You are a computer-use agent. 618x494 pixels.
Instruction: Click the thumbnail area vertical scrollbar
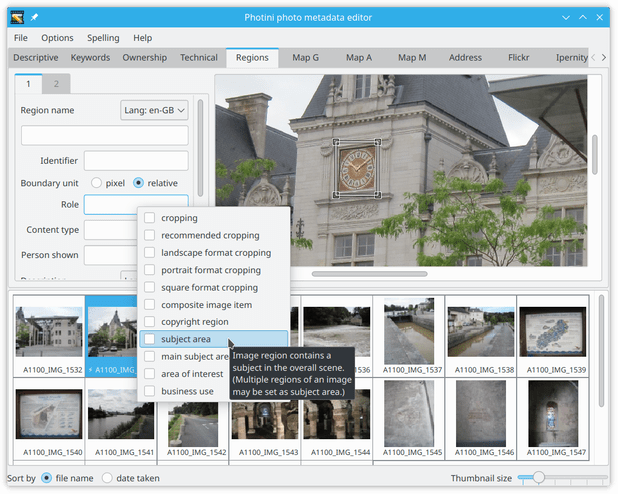coord(601,351)
